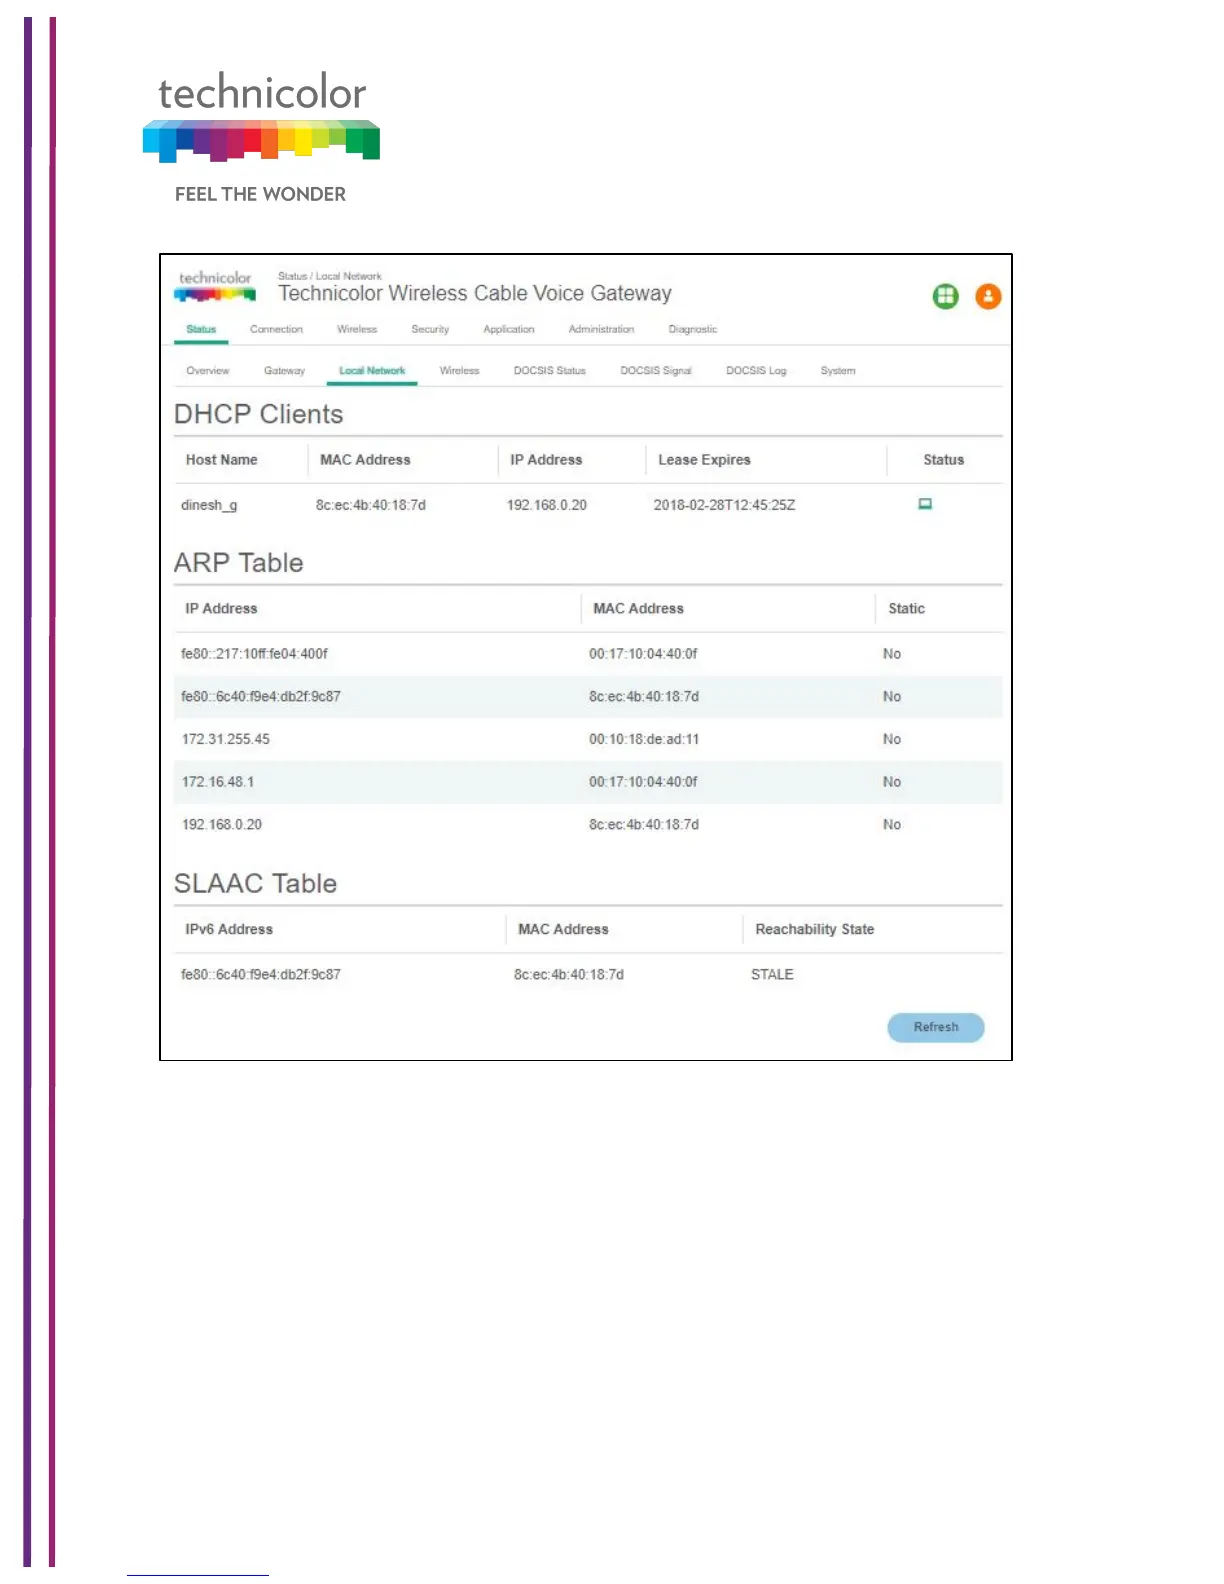
Task: Select ARP entry 172.31.255.45
Action: pyautogui.click(x=226, y=740)
